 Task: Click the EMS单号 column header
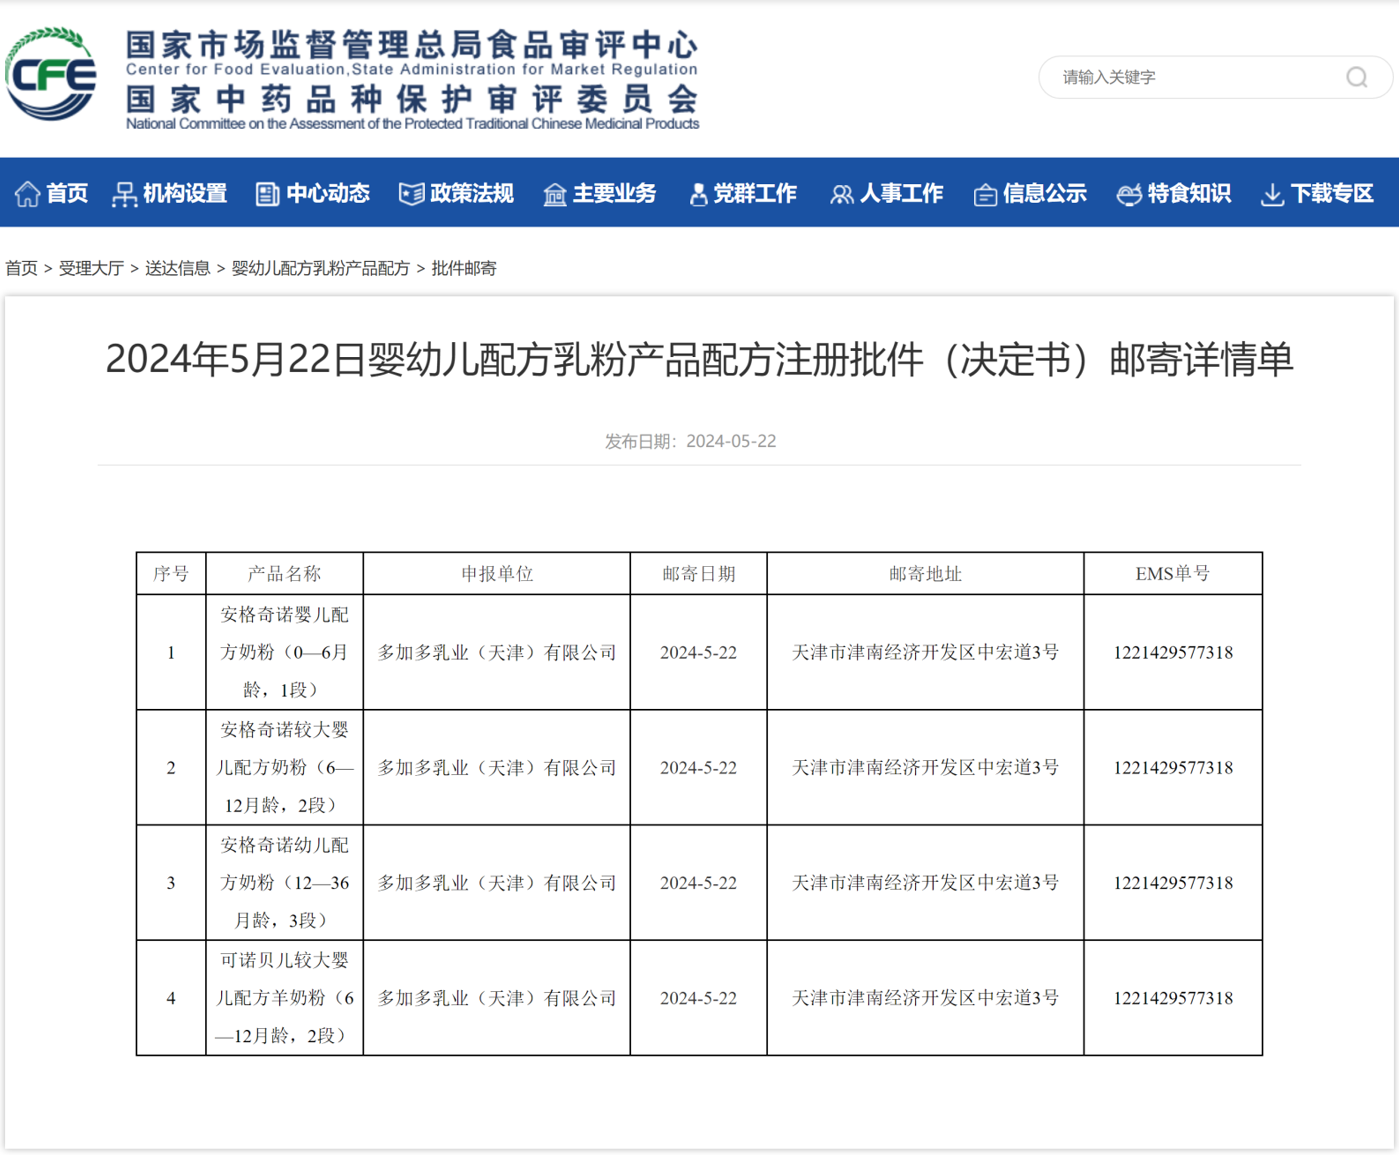[1173, 574]
